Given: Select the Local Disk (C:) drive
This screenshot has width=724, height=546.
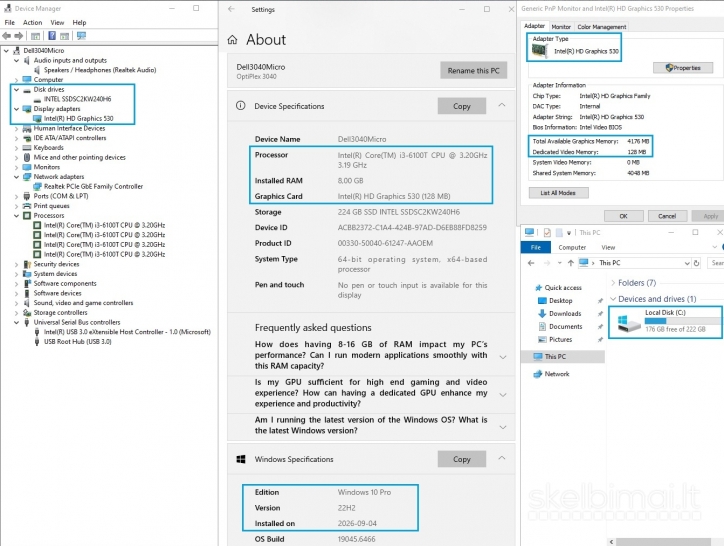Looking at the screenshot, I should [665, 322].
